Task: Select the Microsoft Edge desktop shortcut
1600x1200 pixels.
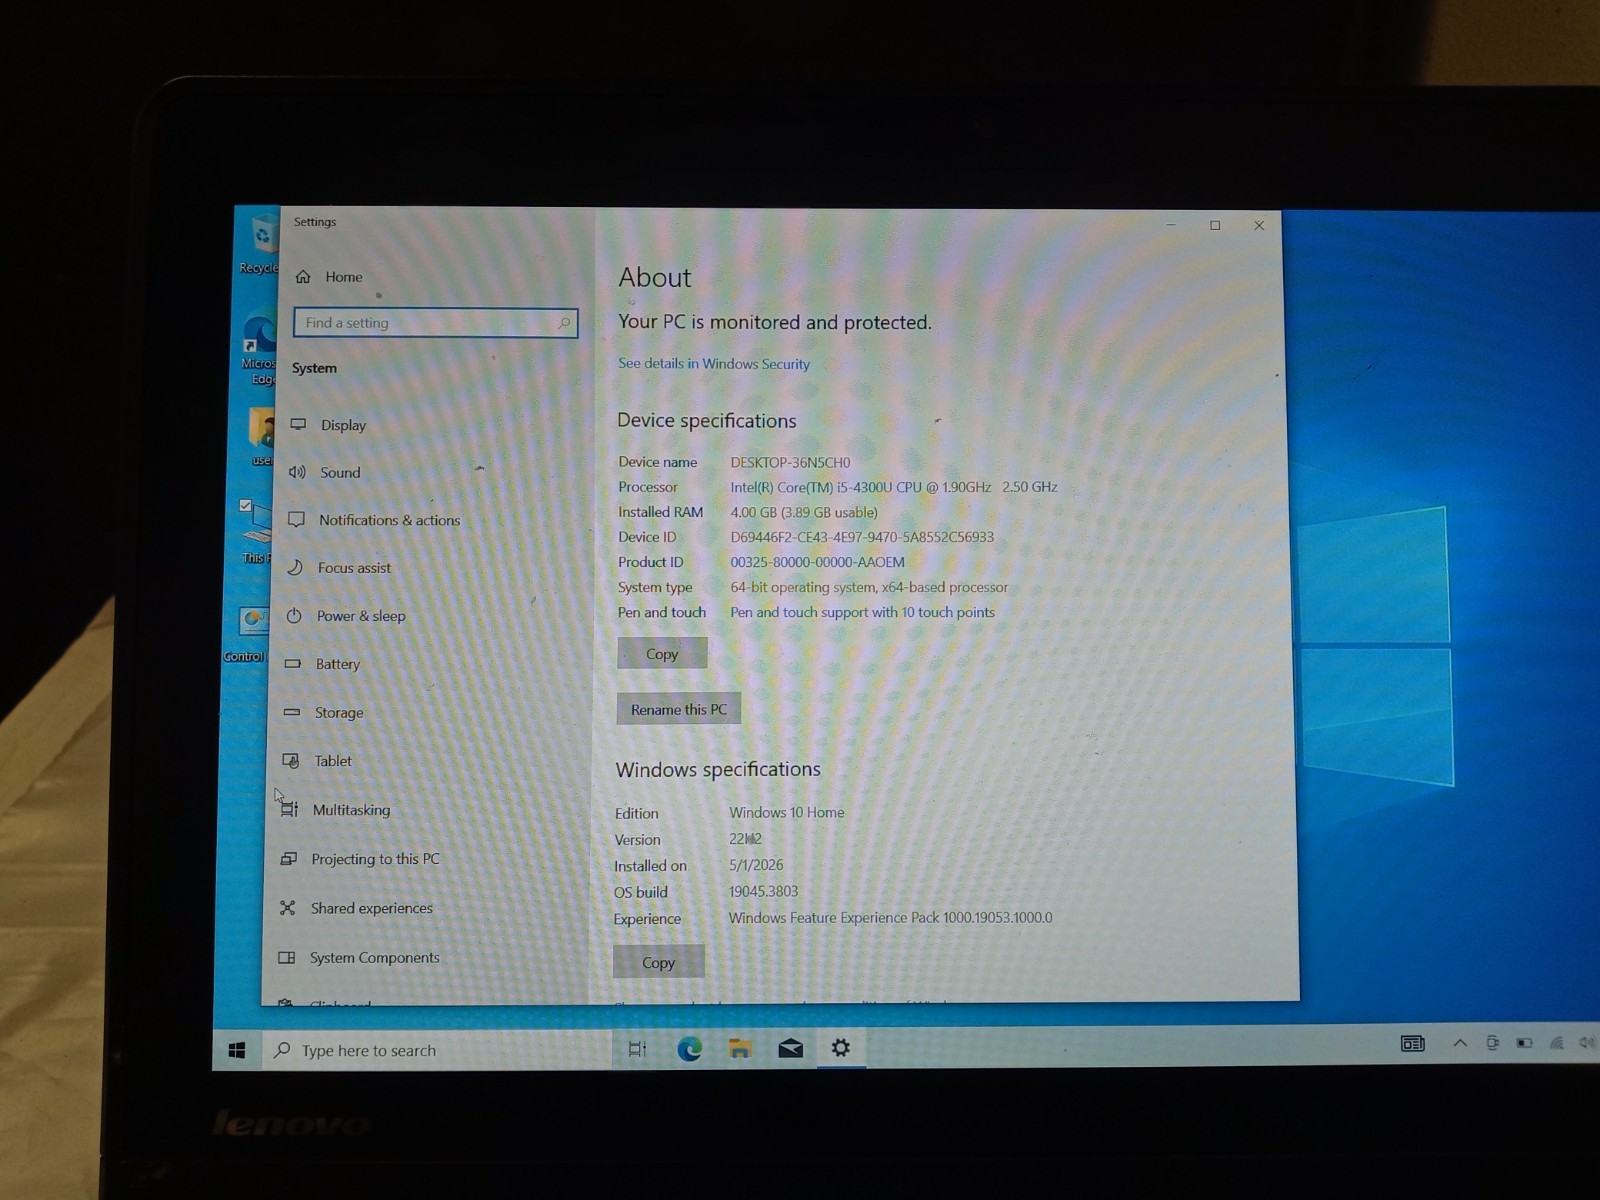Action: click(258, 348)
